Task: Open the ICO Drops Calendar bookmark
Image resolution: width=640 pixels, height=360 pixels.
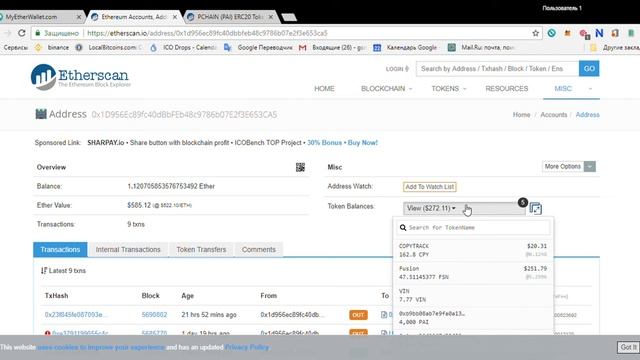Action: (183, 47)
